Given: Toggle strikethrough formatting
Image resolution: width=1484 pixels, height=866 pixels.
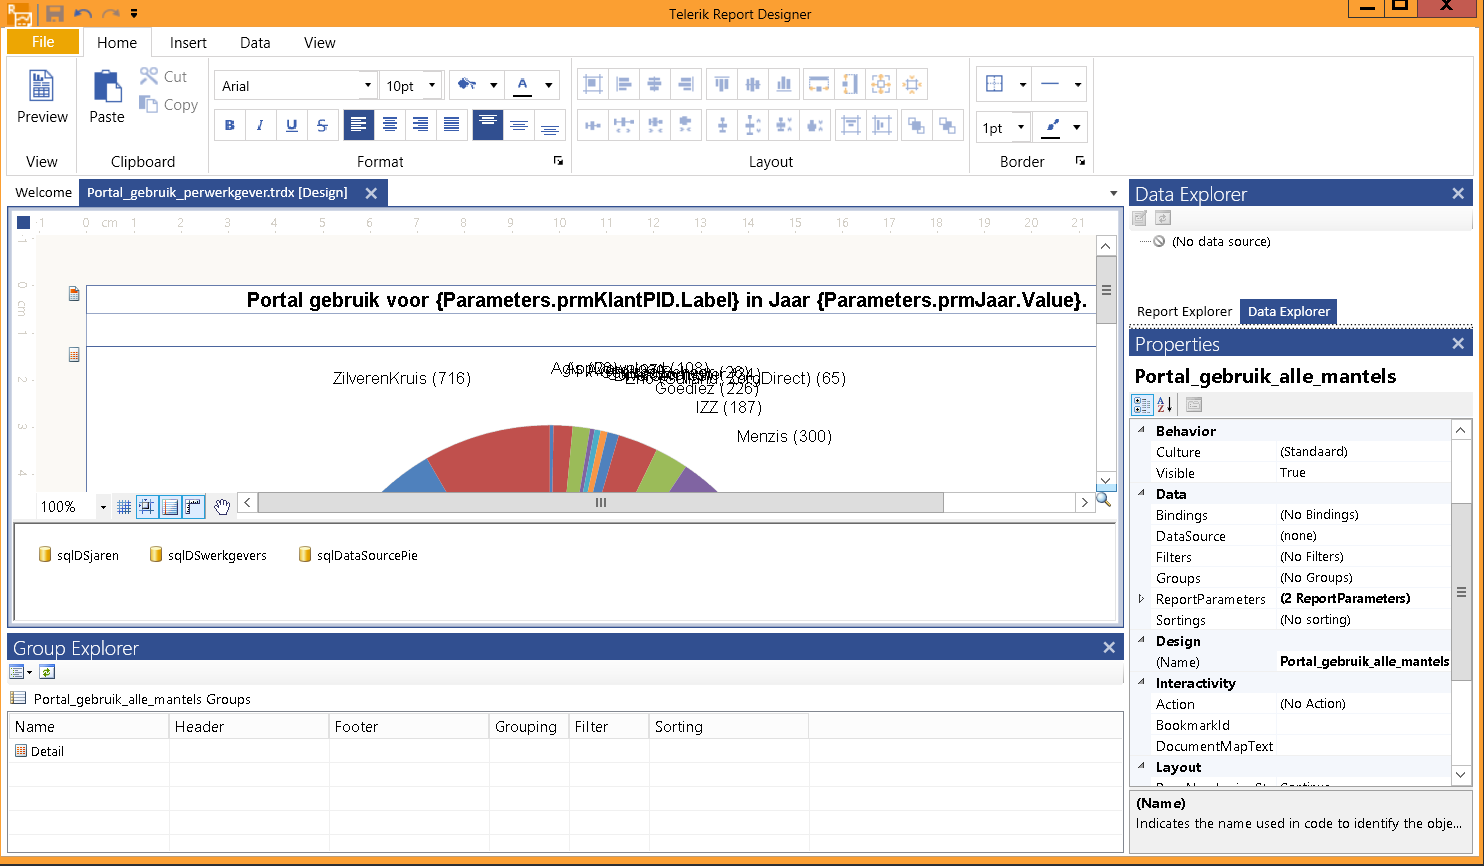Looking at the screenshot, I should pyautogui.click(x=322, y=125).
